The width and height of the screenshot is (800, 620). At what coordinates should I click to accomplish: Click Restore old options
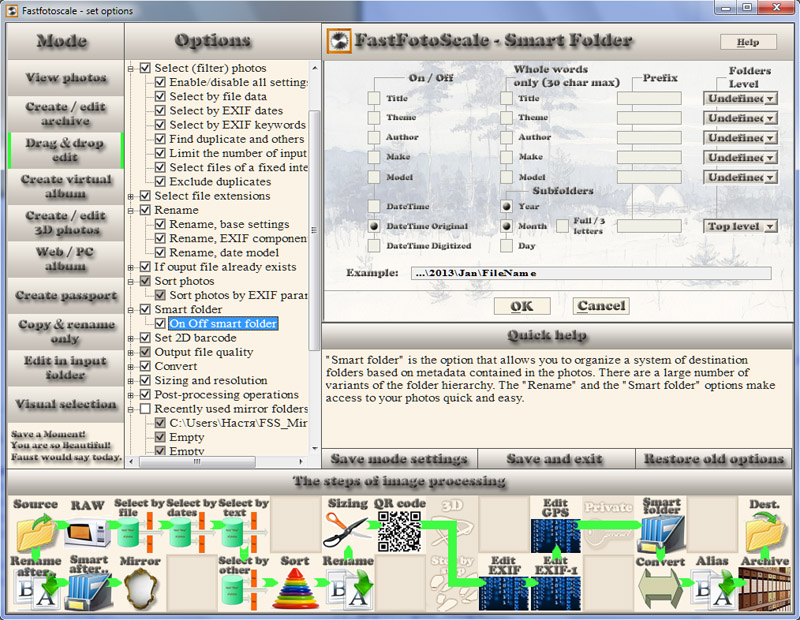714,459
